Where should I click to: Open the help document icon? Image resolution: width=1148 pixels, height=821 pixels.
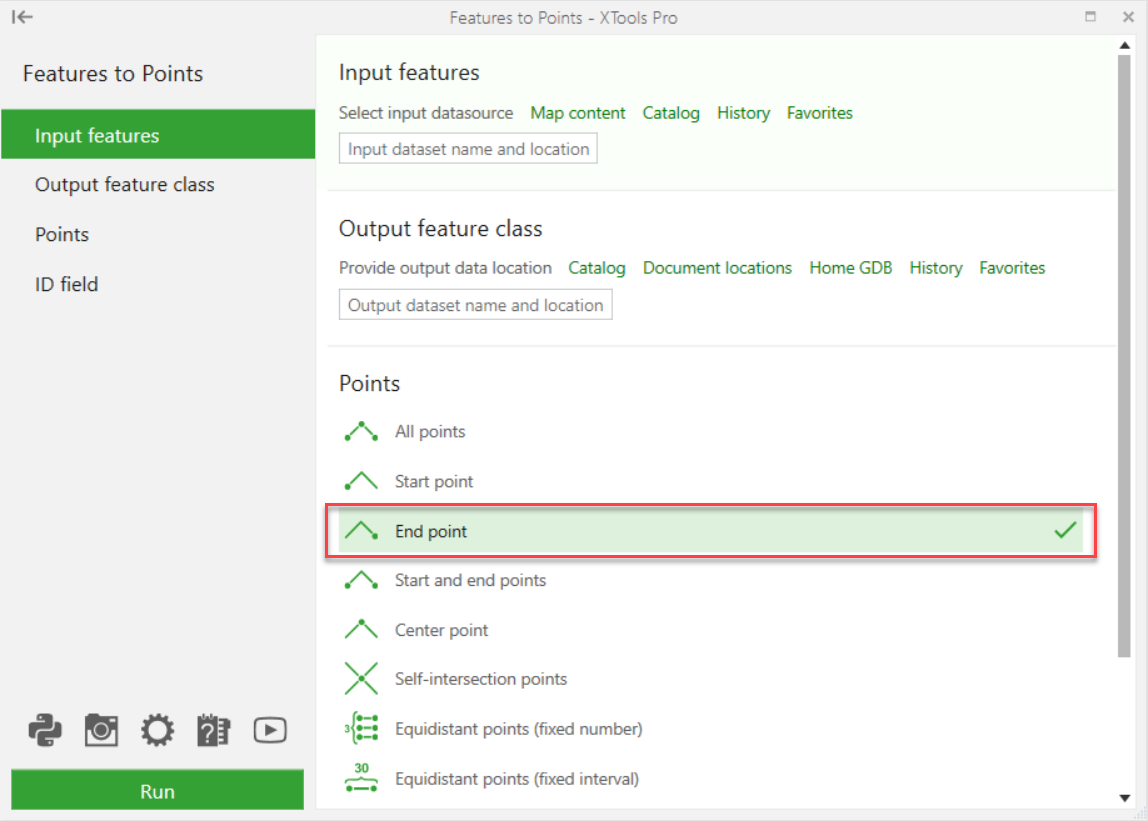213,731
